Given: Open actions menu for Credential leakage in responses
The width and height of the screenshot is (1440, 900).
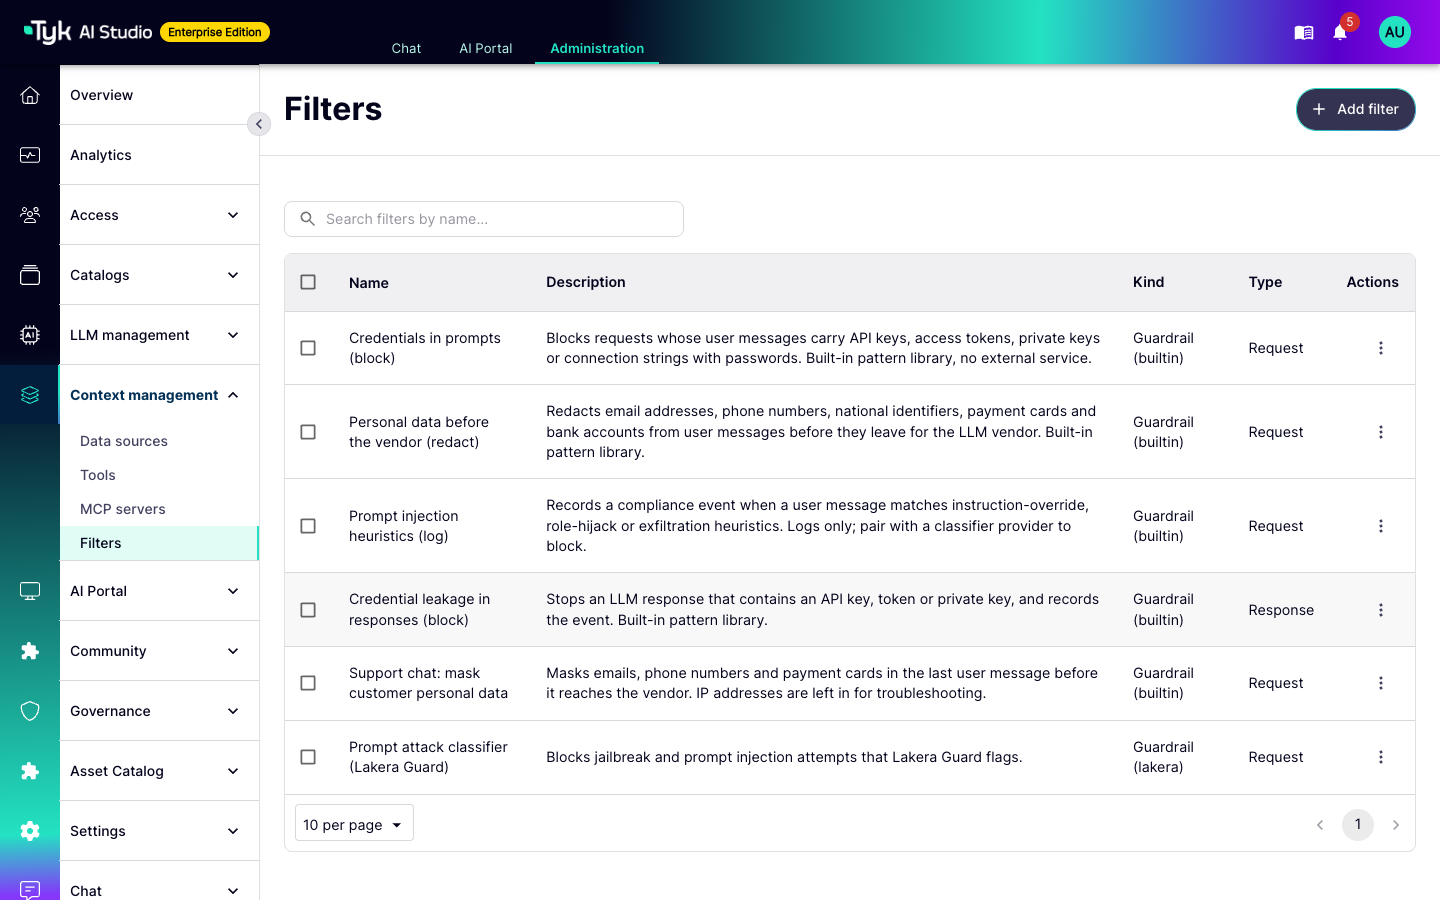Looking at the screenshot, I should coord(1381,610).
